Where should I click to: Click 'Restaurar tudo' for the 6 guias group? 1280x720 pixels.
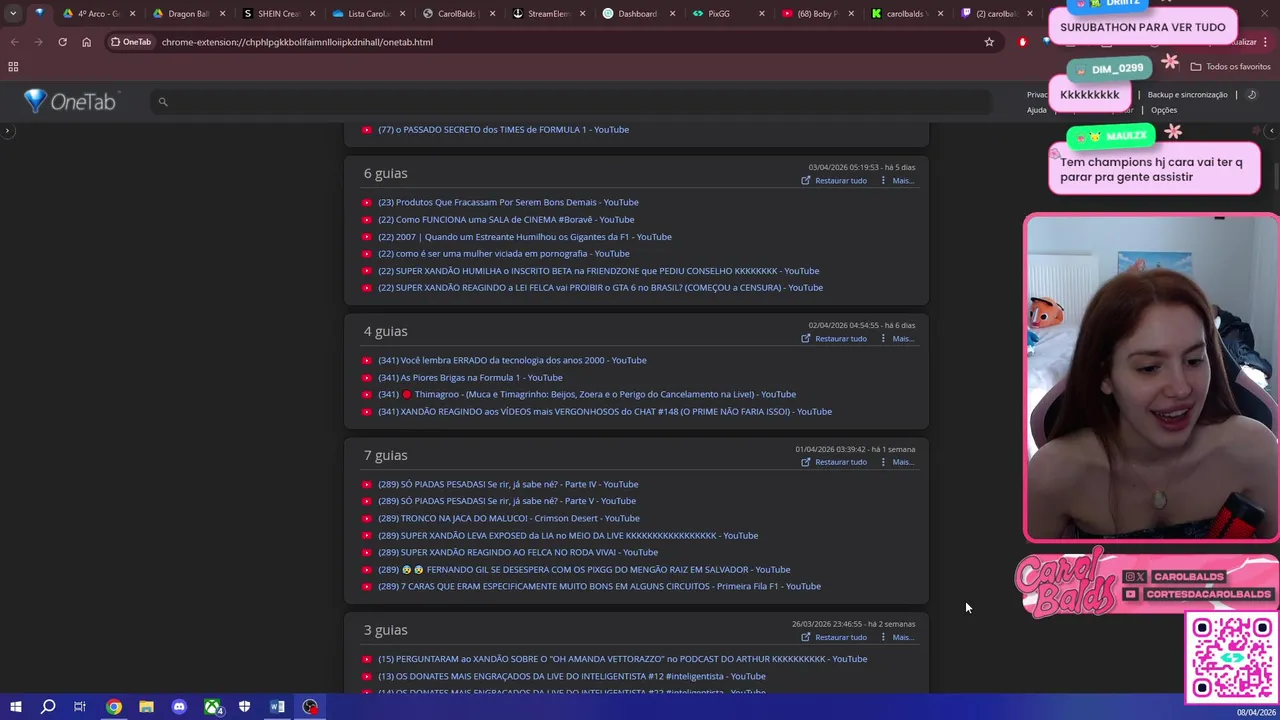click(x=841, y=181)
